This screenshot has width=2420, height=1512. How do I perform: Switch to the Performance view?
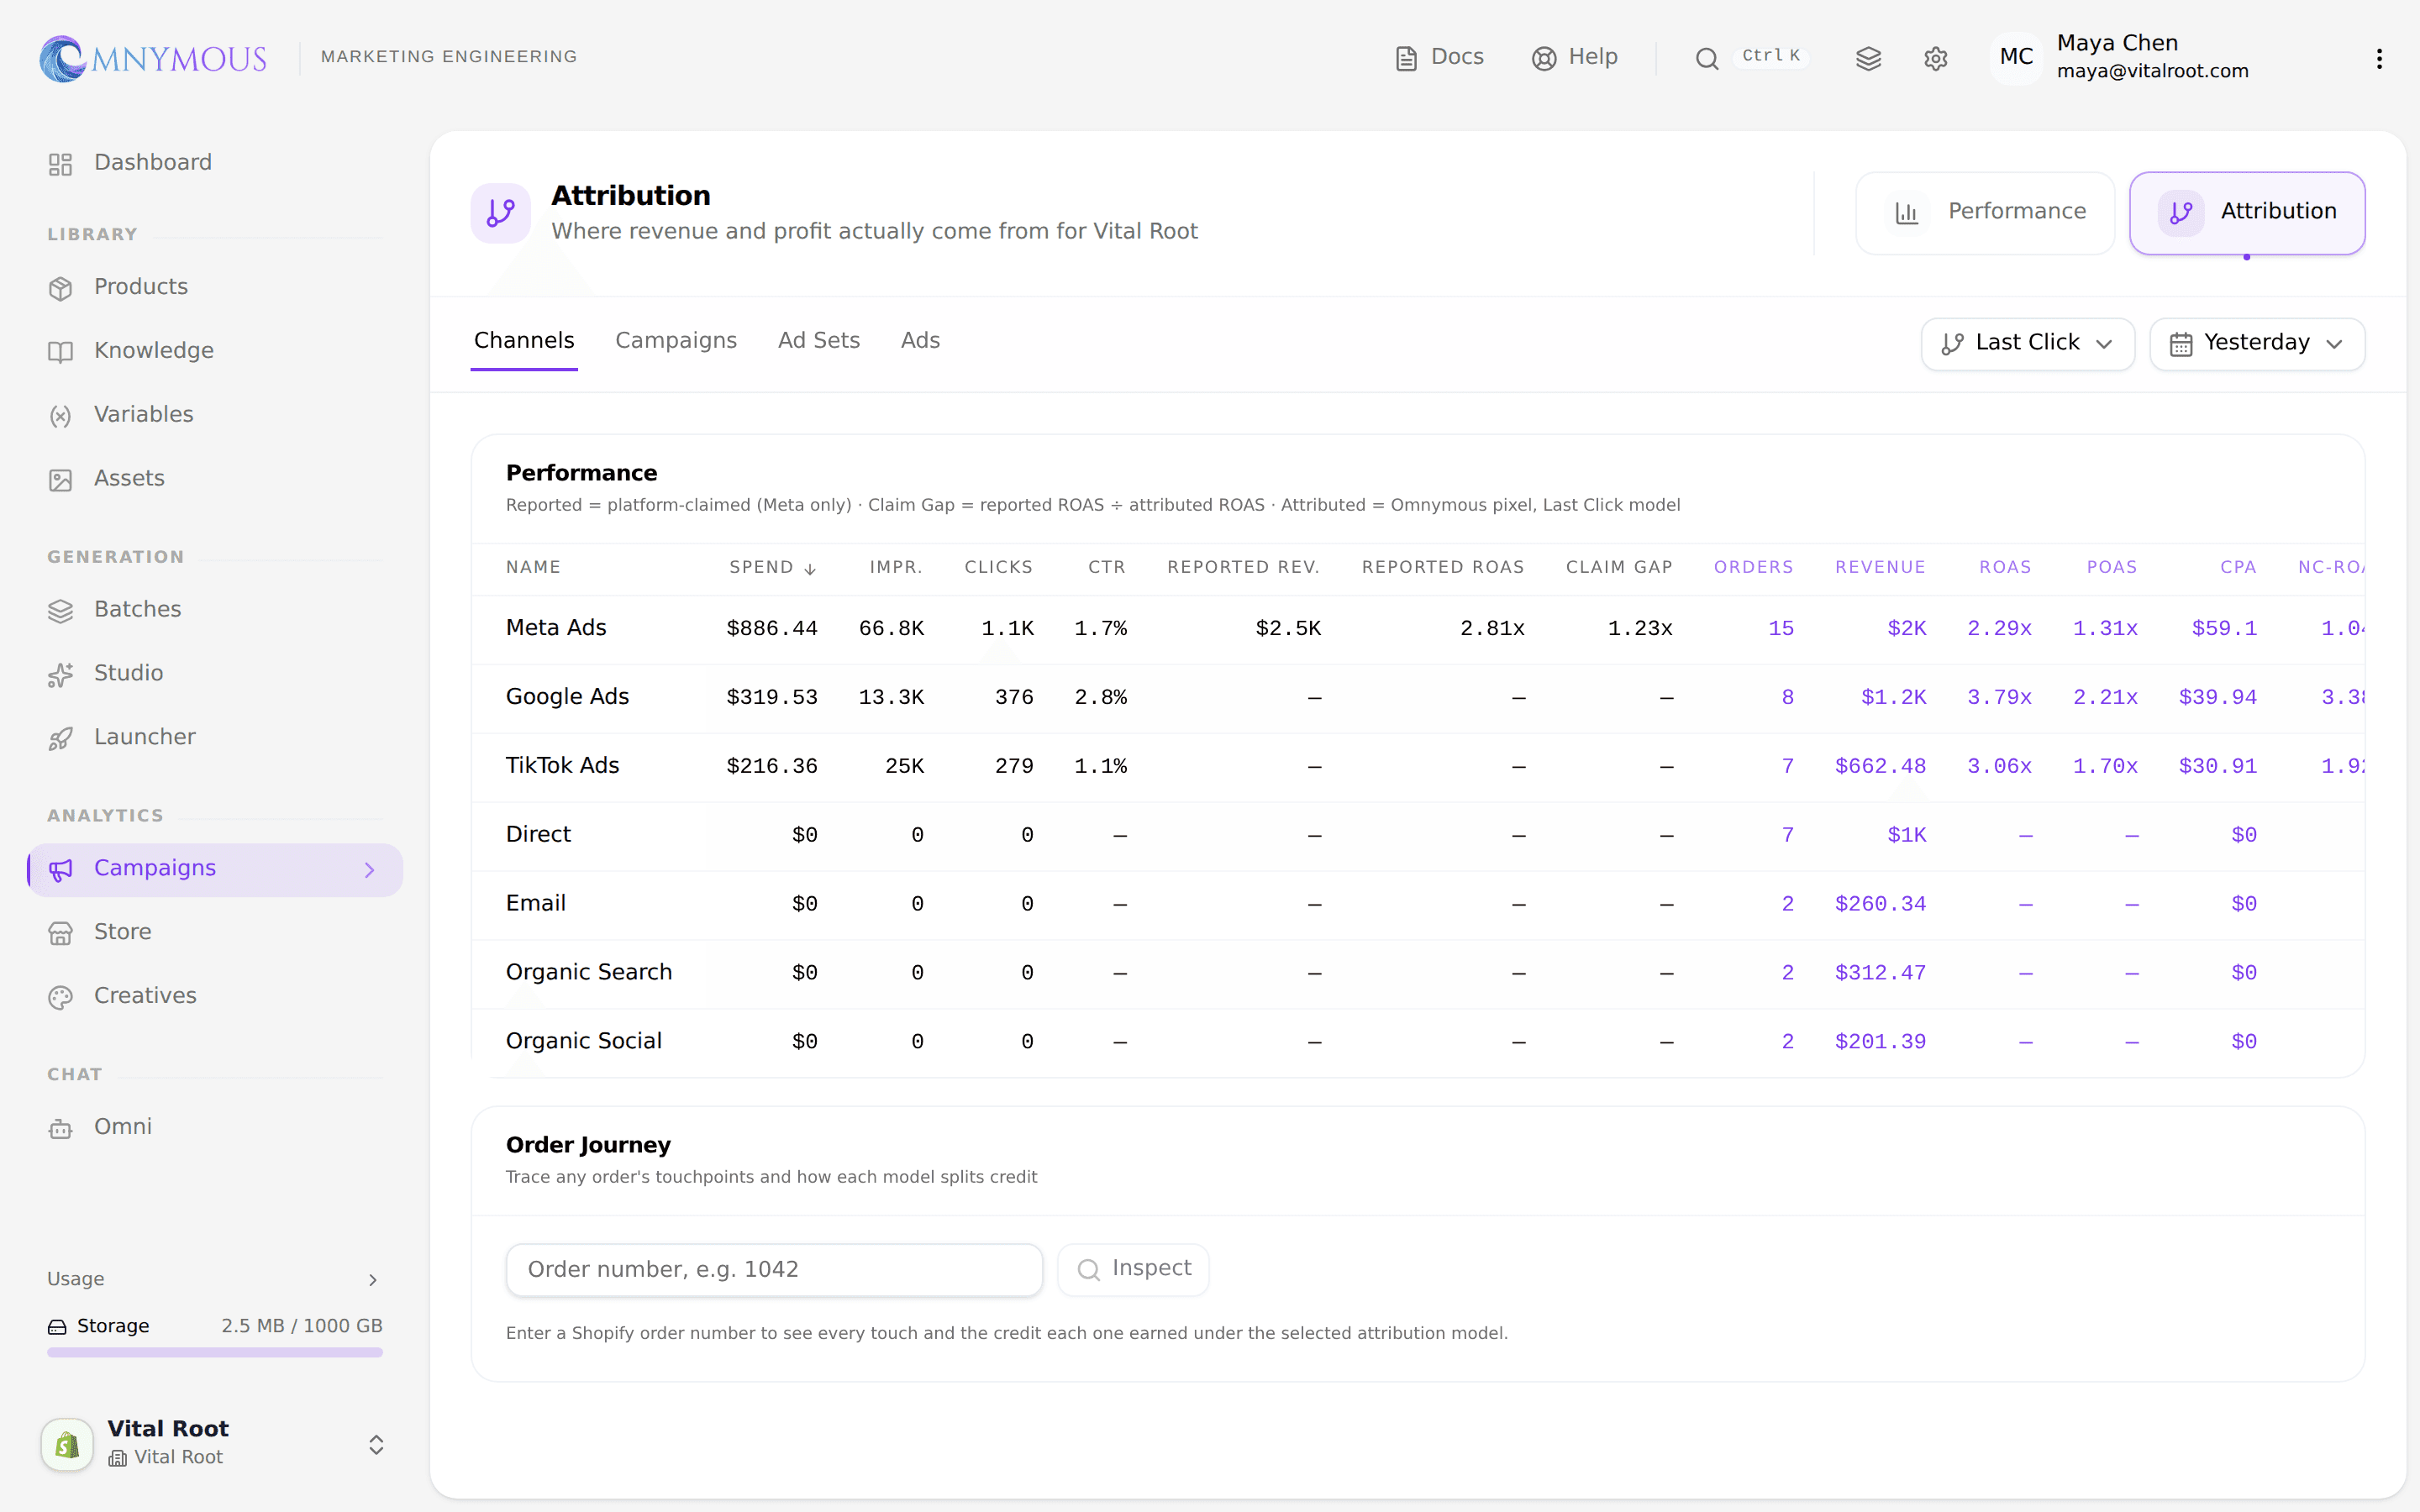point(1984,212)
